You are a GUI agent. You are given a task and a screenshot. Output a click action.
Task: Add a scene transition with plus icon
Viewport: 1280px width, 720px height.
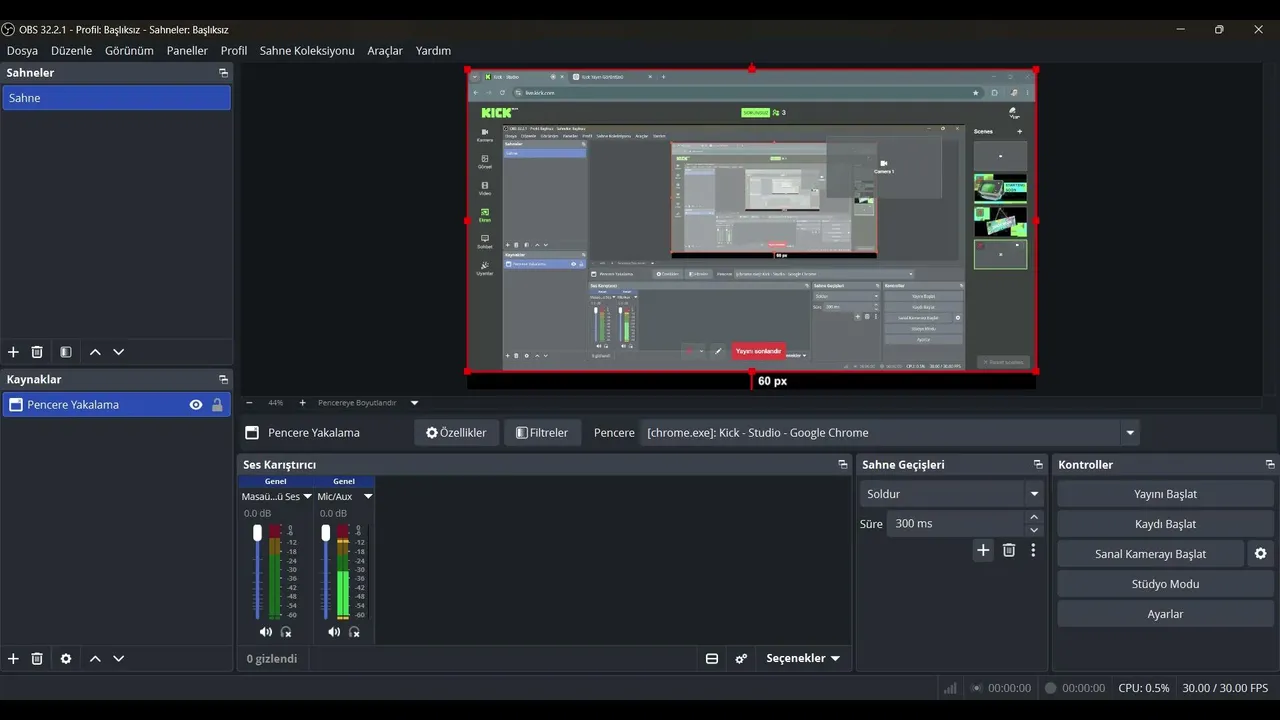click(983, 550)
